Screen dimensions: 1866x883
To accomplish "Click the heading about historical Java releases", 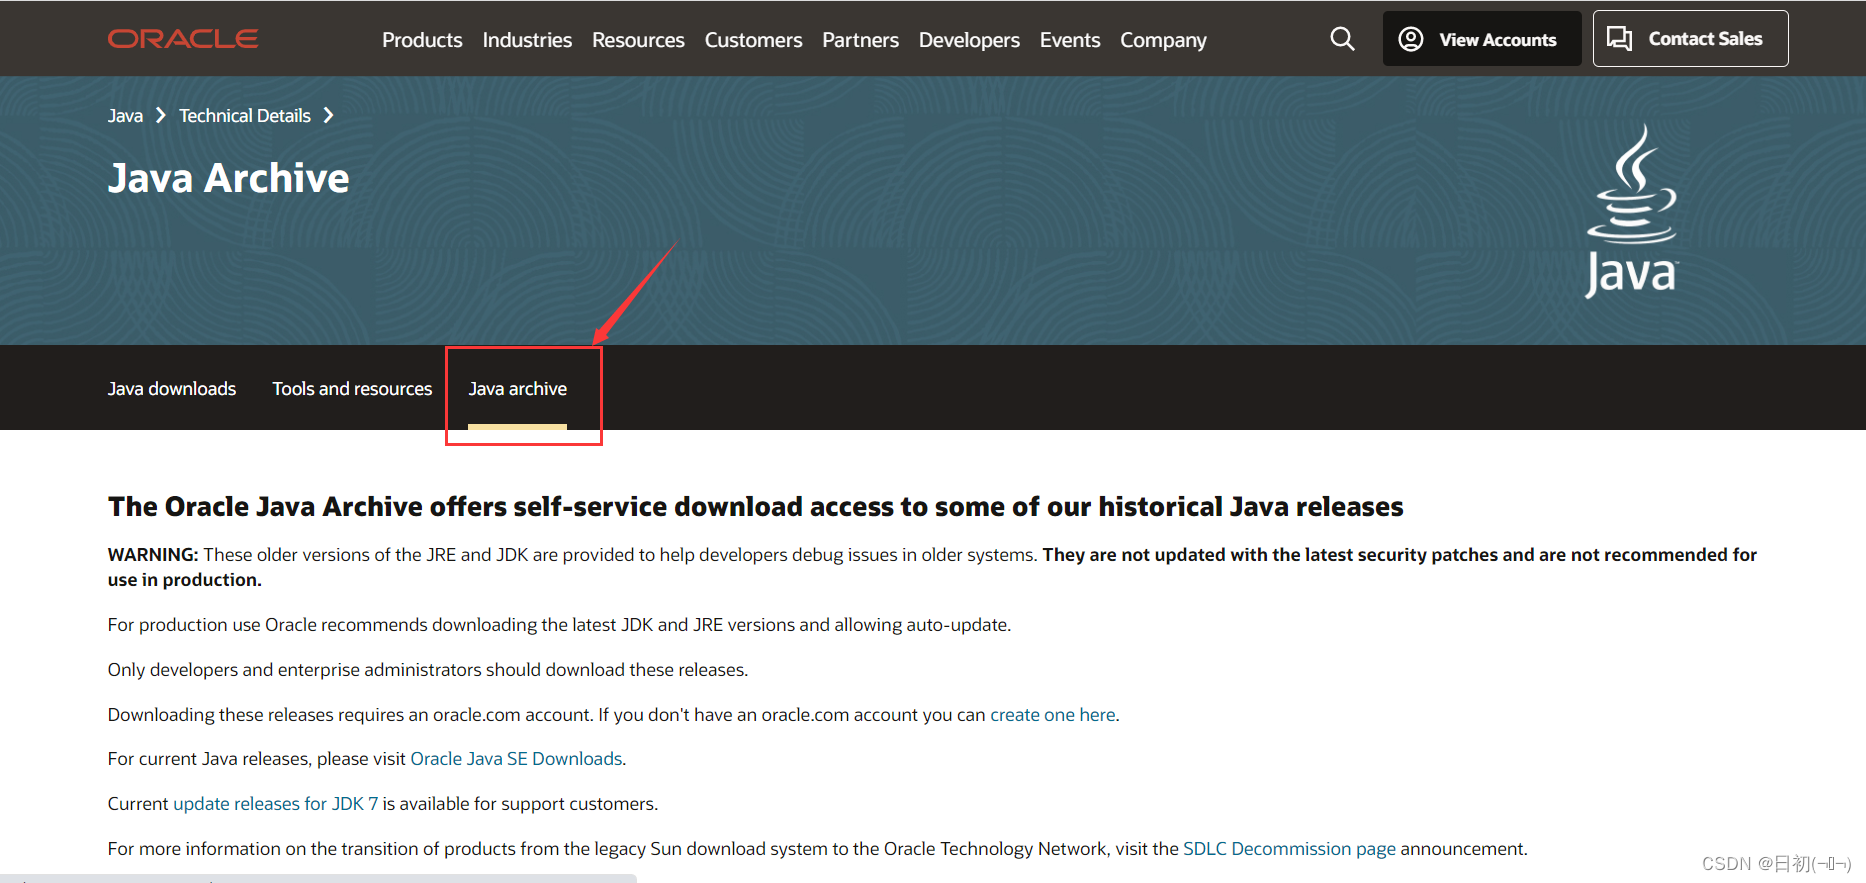I will point(756,507).
